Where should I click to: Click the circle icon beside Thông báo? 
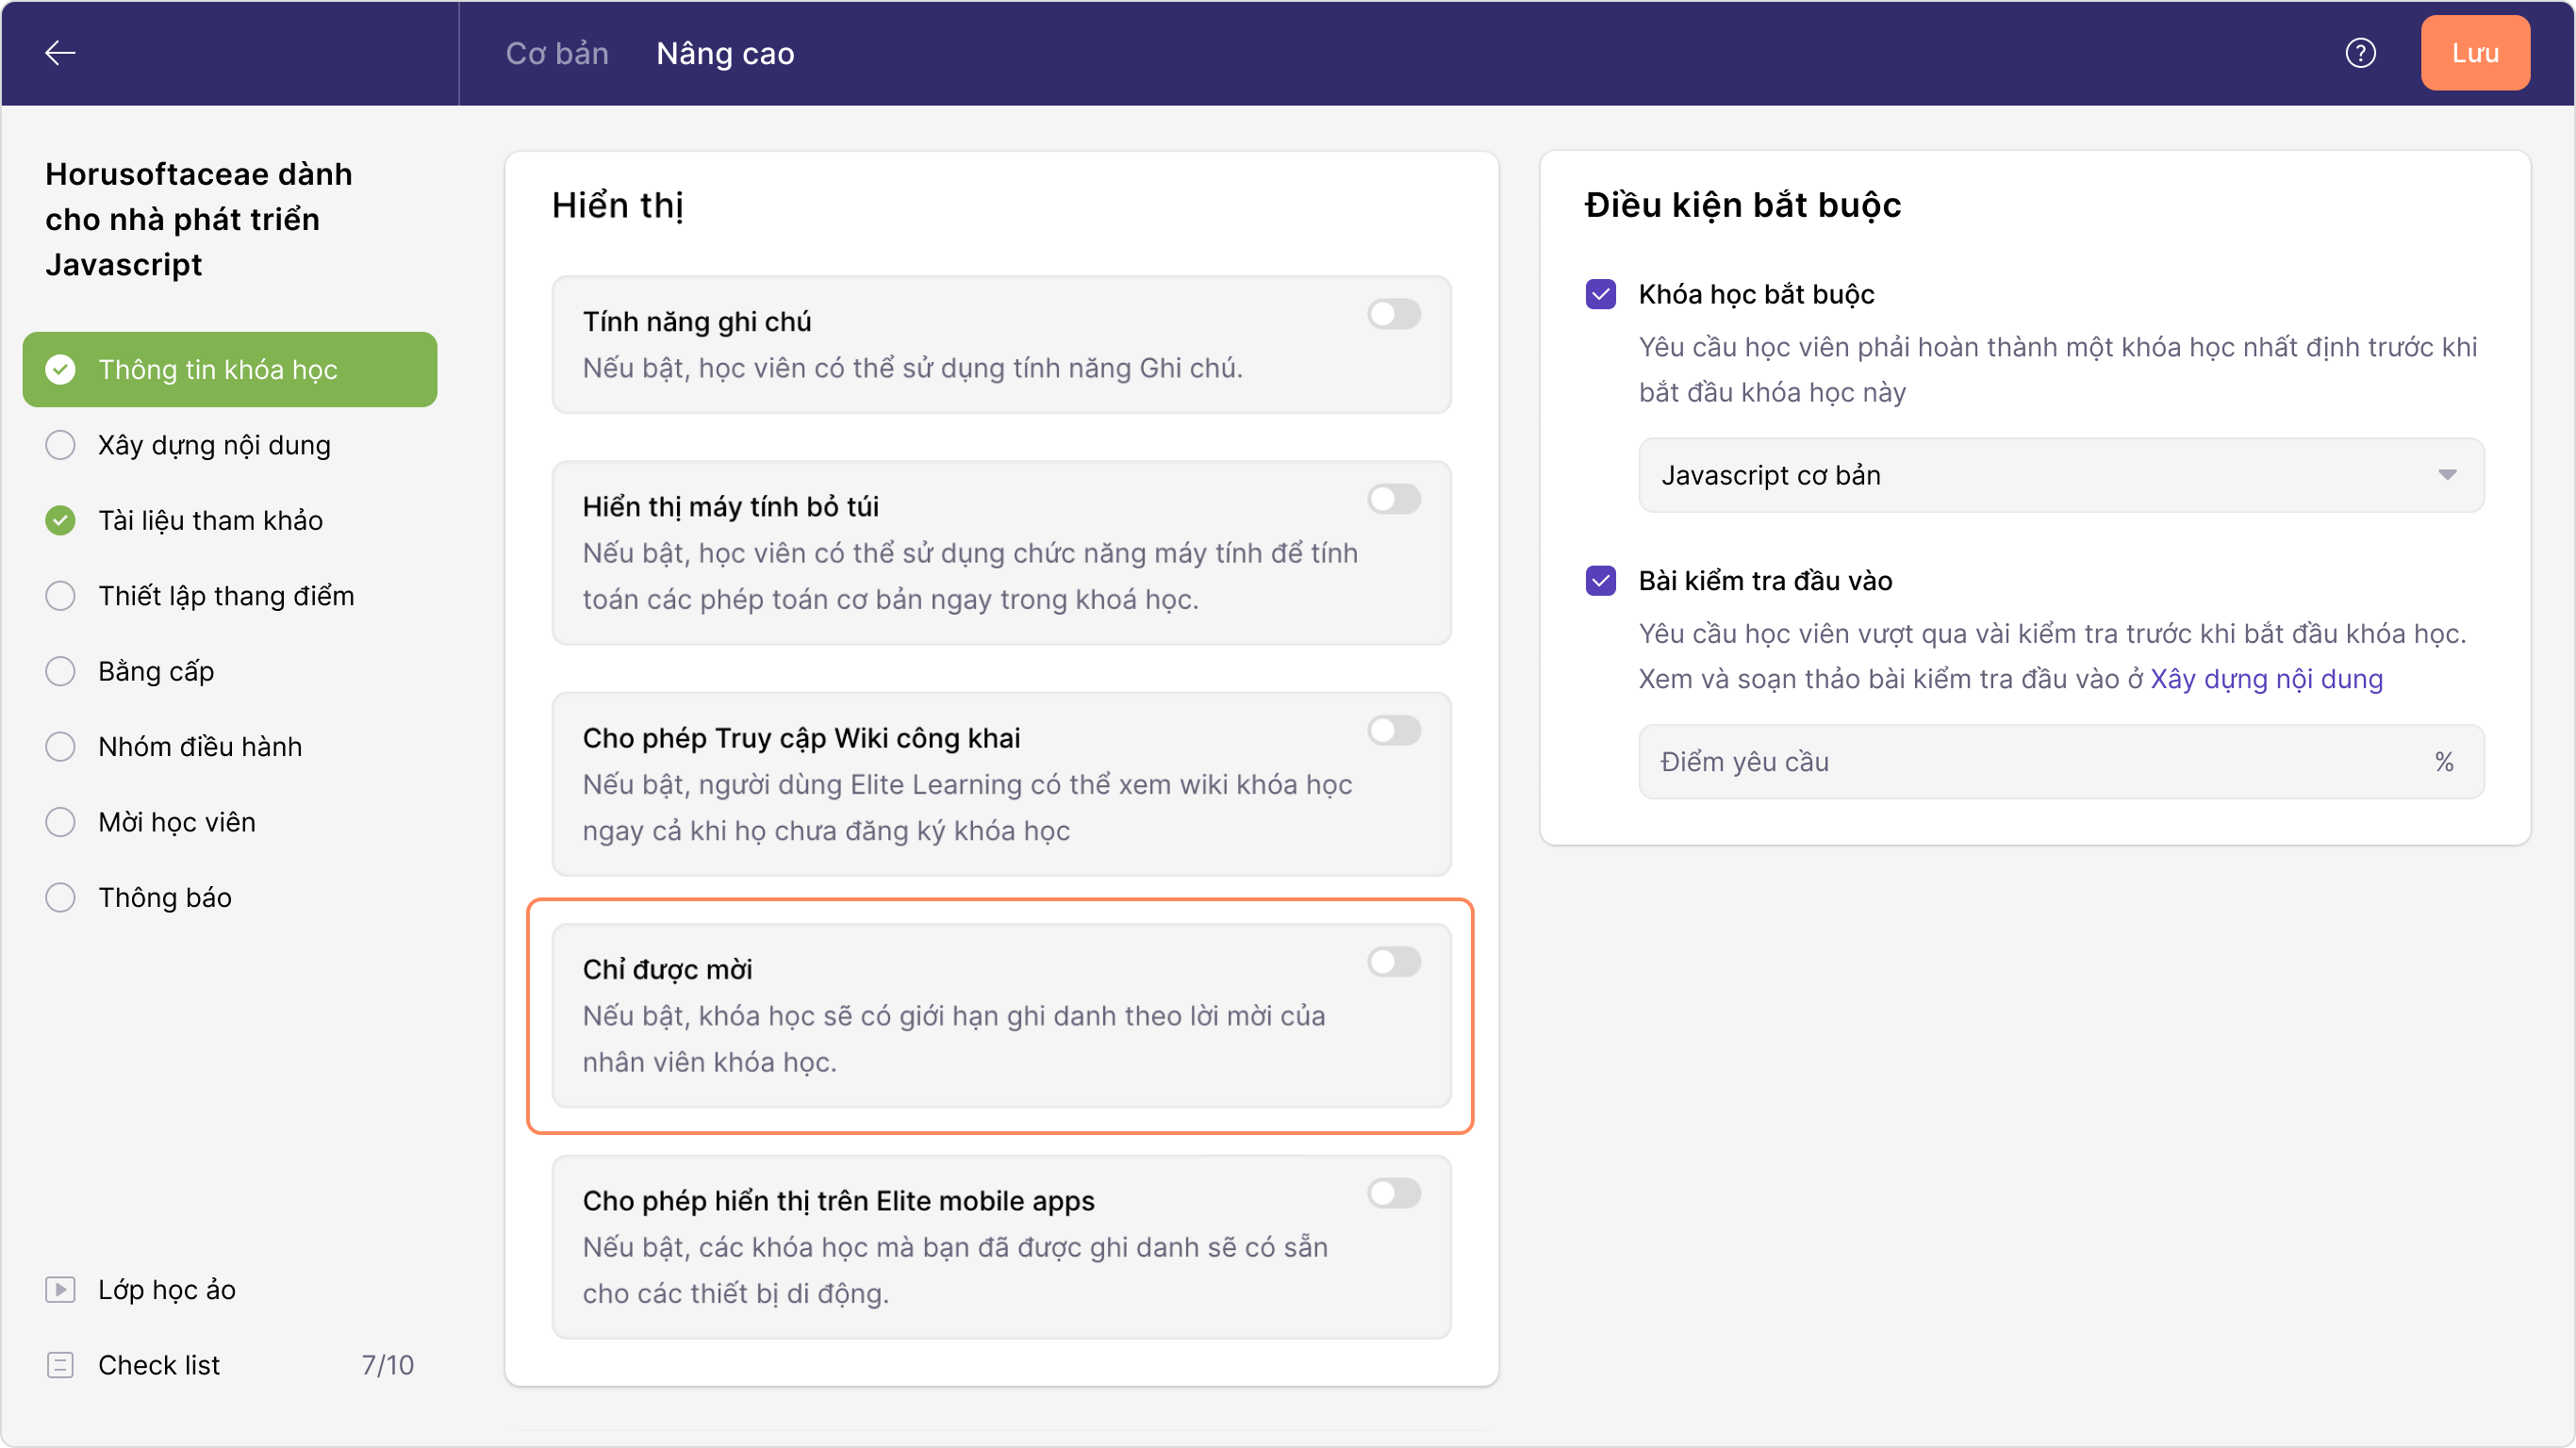60,897
